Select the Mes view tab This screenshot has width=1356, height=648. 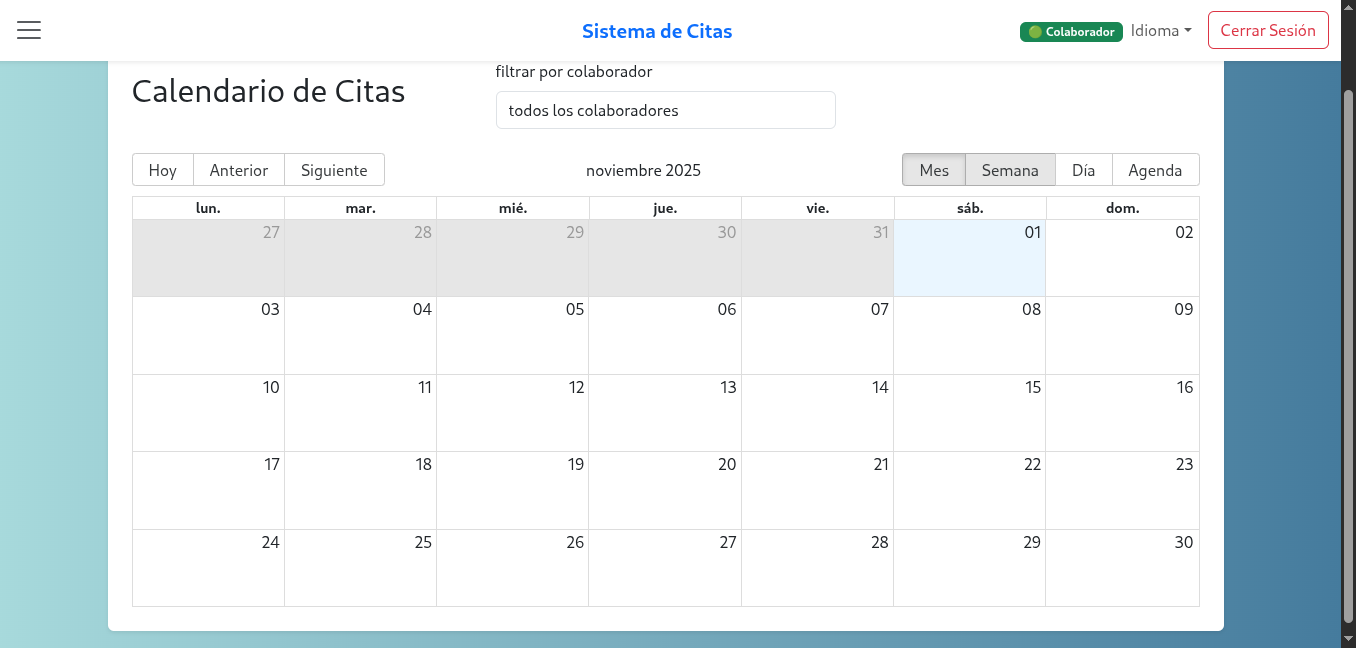tap(934, 170)
